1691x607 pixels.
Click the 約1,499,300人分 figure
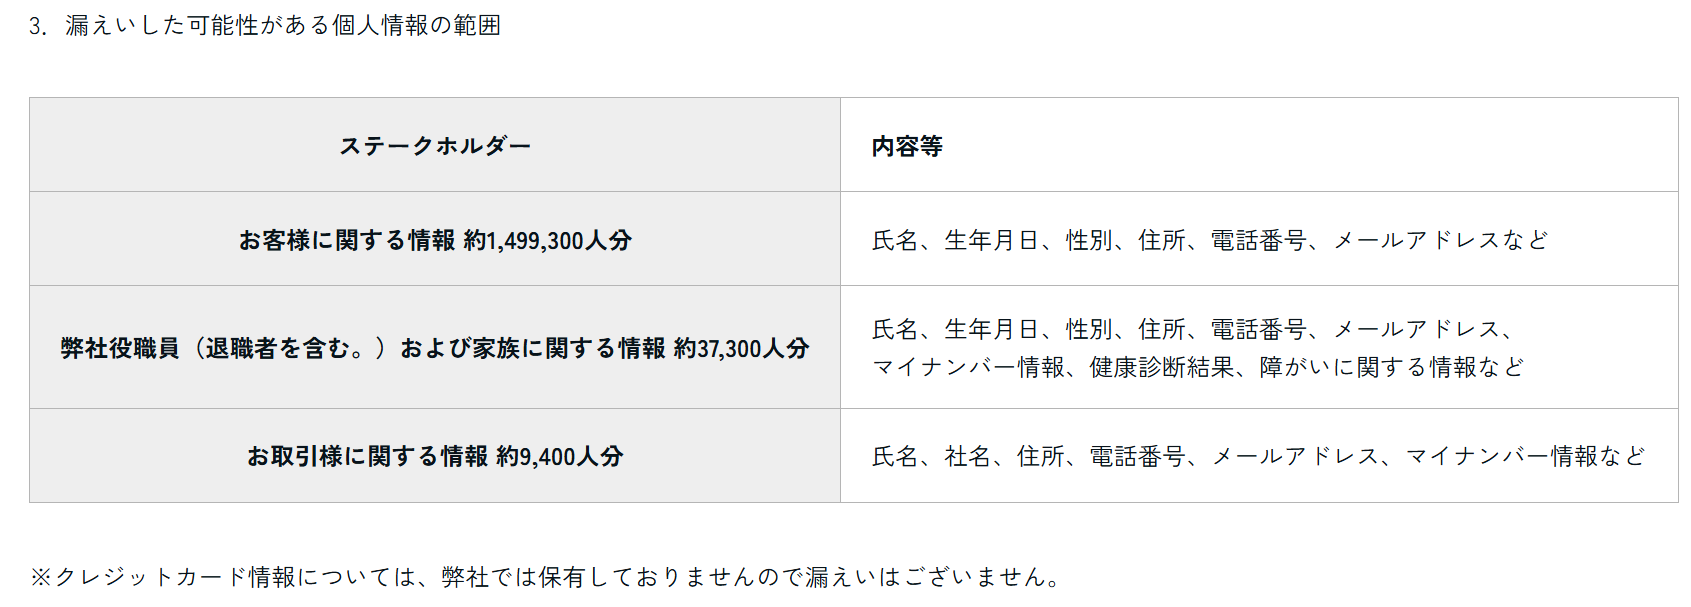click(548, 240)
